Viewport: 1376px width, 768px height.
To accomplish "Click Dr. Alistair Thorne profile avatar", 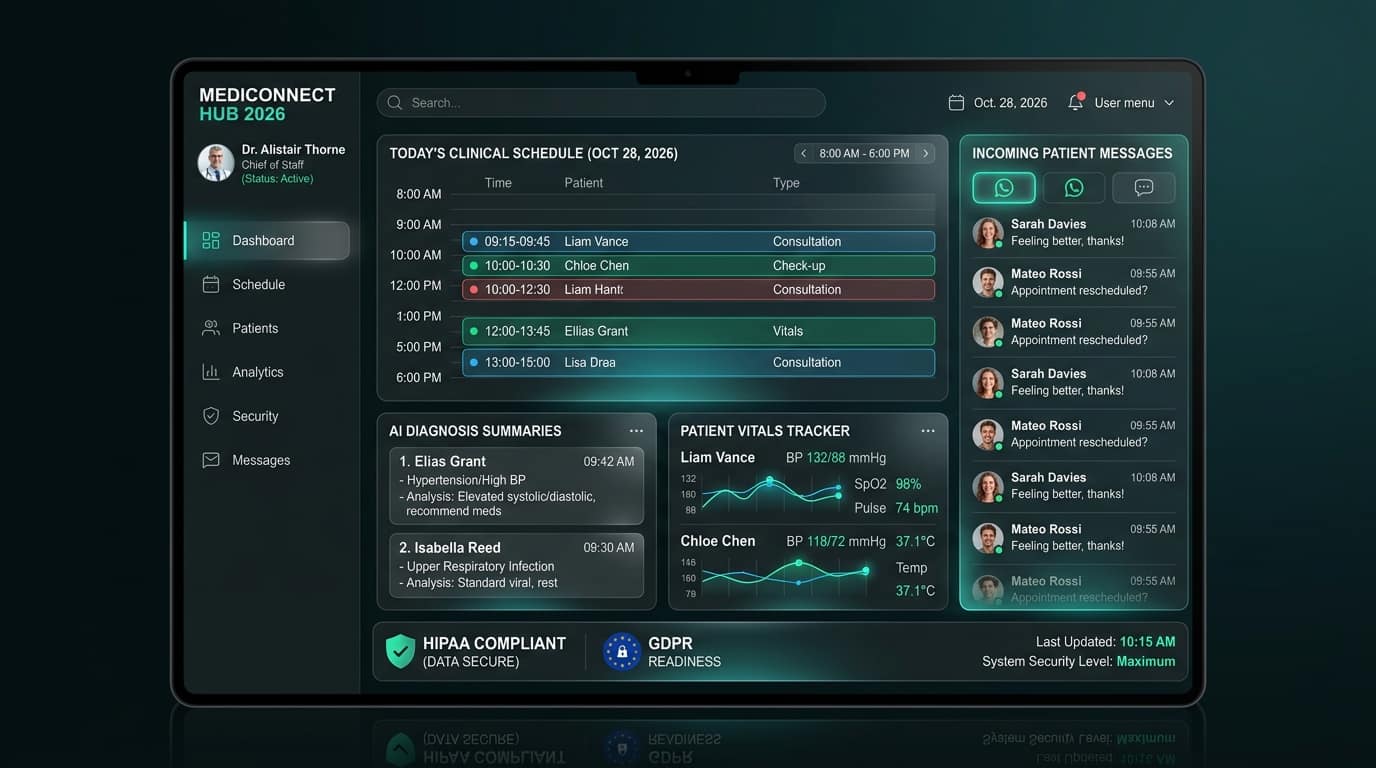I will [x=216, y=162].
